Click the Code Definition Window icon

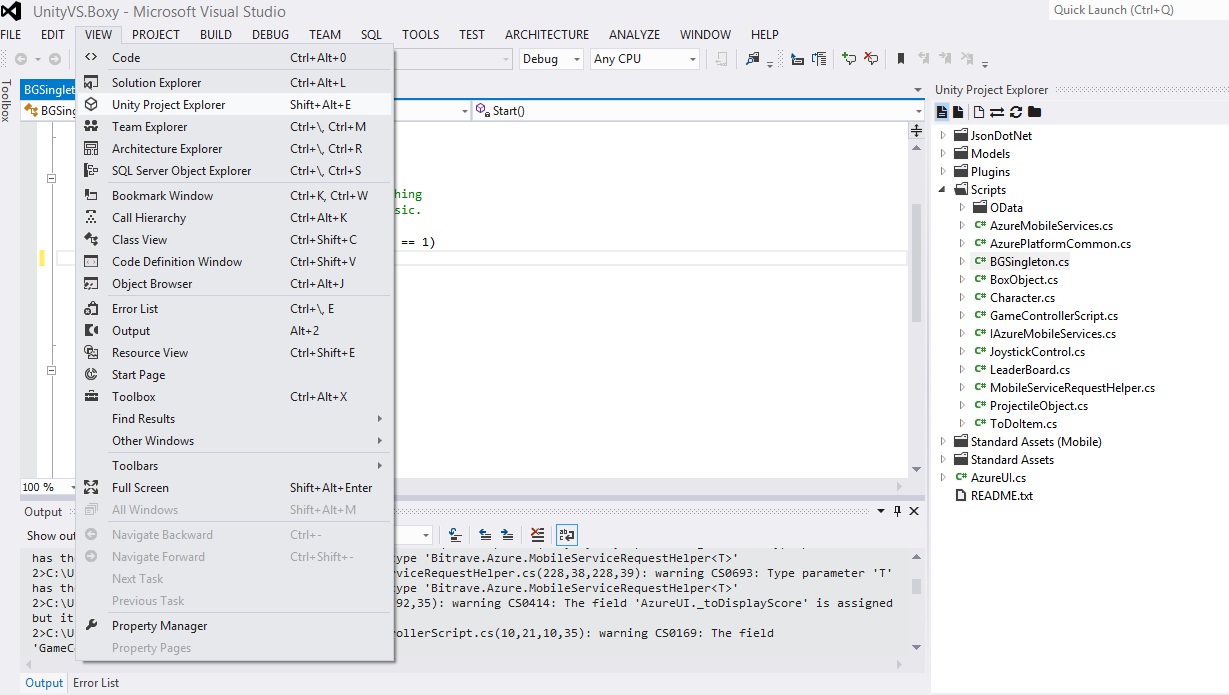click(91, 262)
